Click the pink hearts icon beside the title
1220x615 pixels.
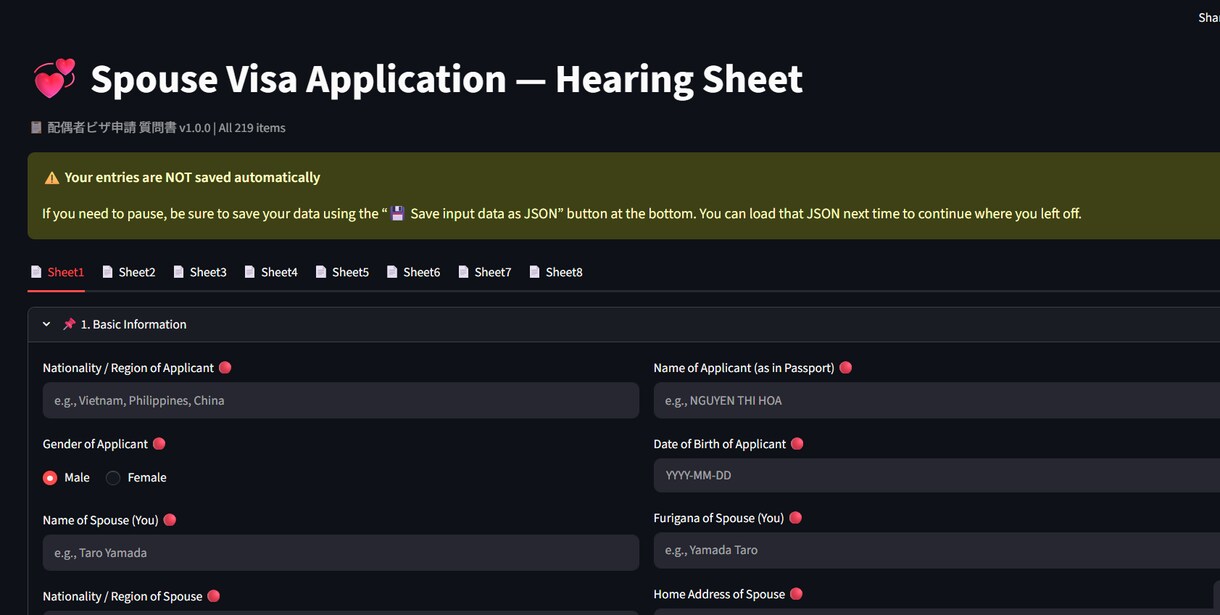[55, 79]
